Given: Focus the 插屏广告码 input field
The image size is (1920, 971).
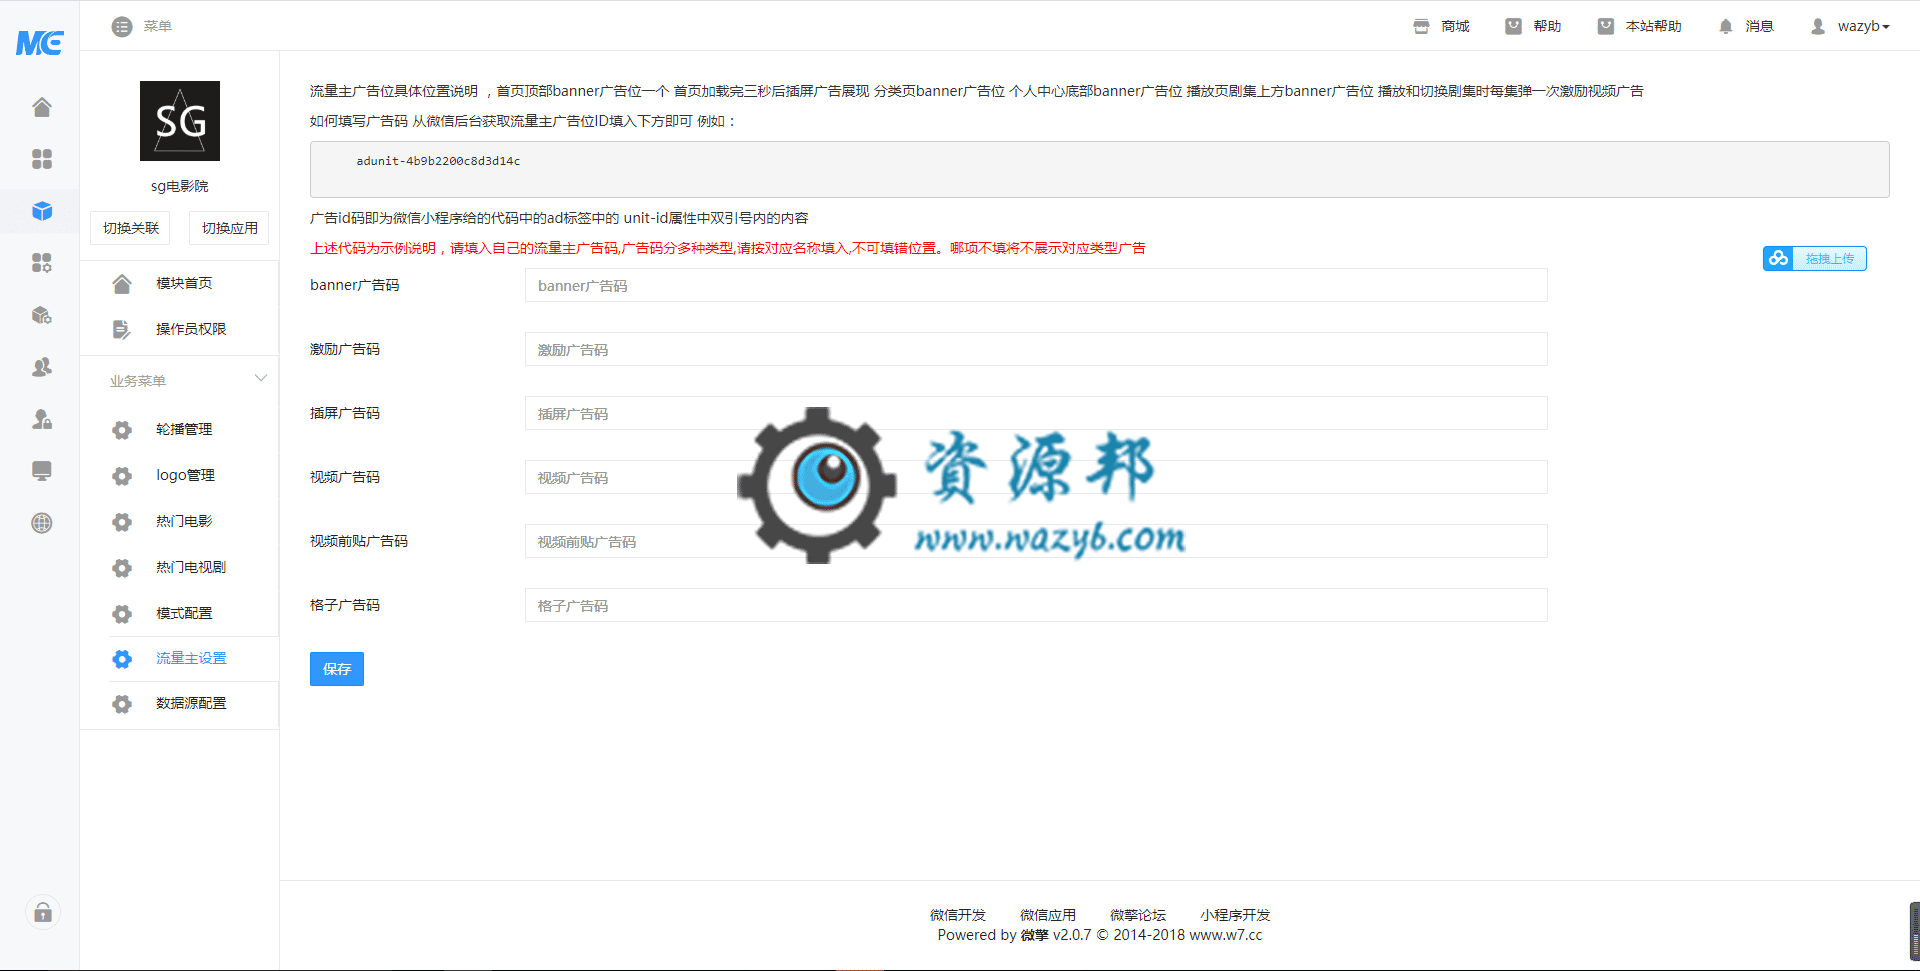Looking at the screenshot, I should tap(1036, 413).
